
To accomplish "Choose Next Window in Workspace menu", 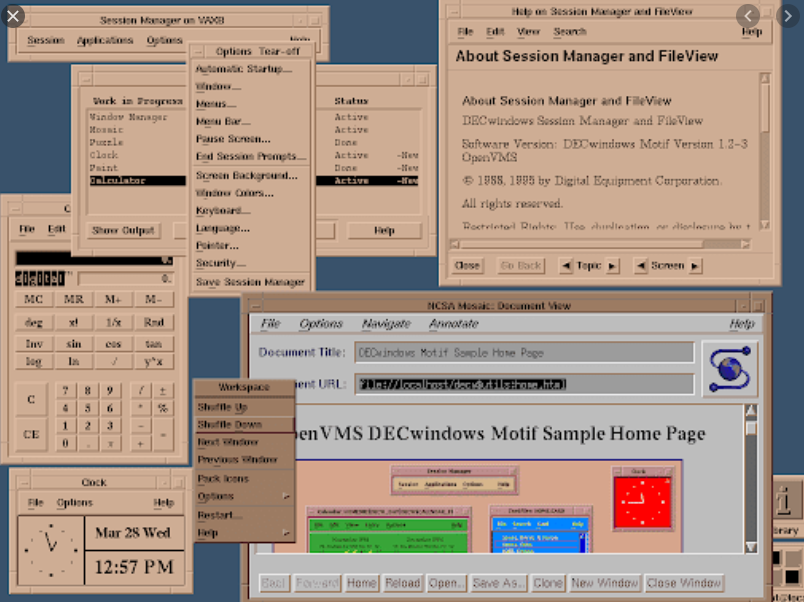I will click(x=244, y=442).
